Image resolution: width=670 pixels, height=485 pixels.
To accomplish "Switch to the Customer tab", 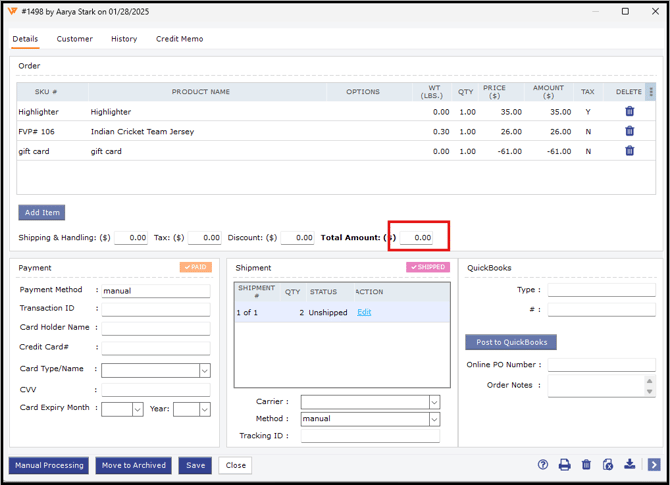I will [74, 39].
